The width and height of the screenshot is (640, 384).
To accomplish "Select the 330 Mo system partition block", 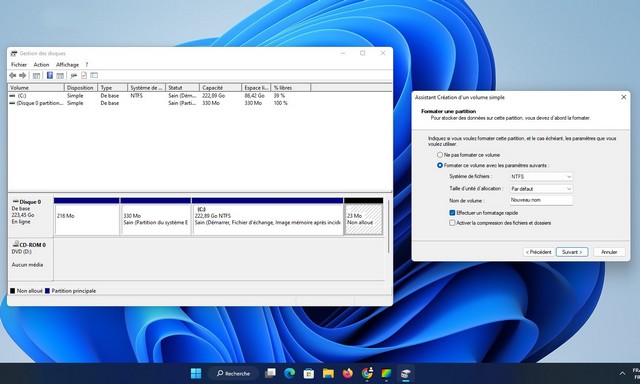I will point(156,217).
